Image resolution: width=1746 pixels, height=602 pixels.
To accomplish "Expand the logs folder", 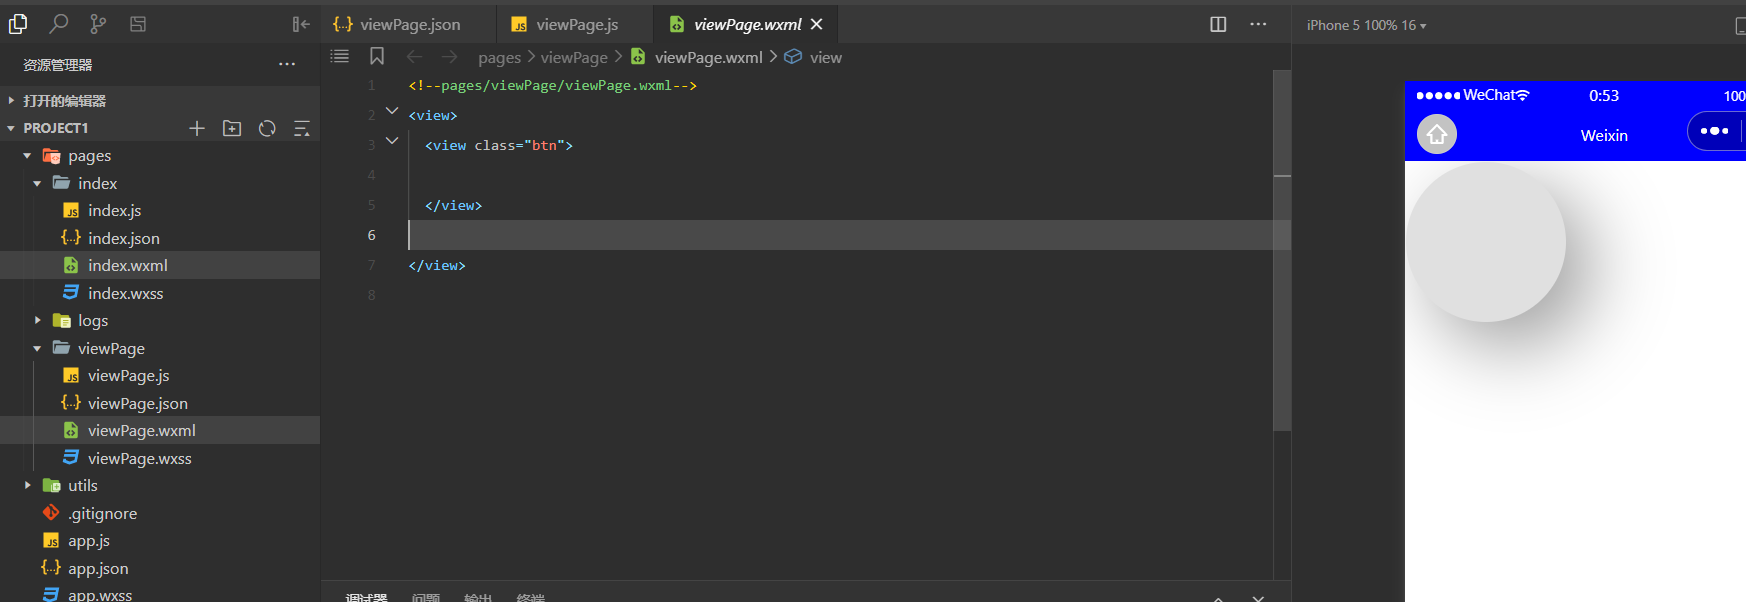I will 37,320.
